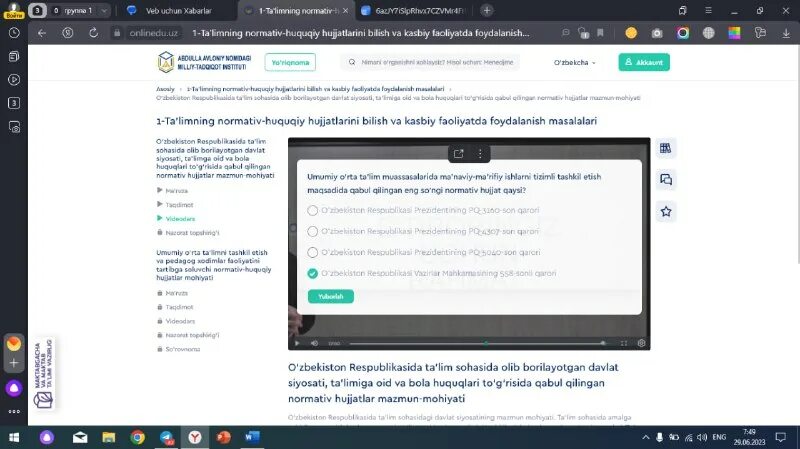Open the screenshot tool icon in sidebar
The width and height of the screenshot is (800, 449).
[x=14, y=127]
